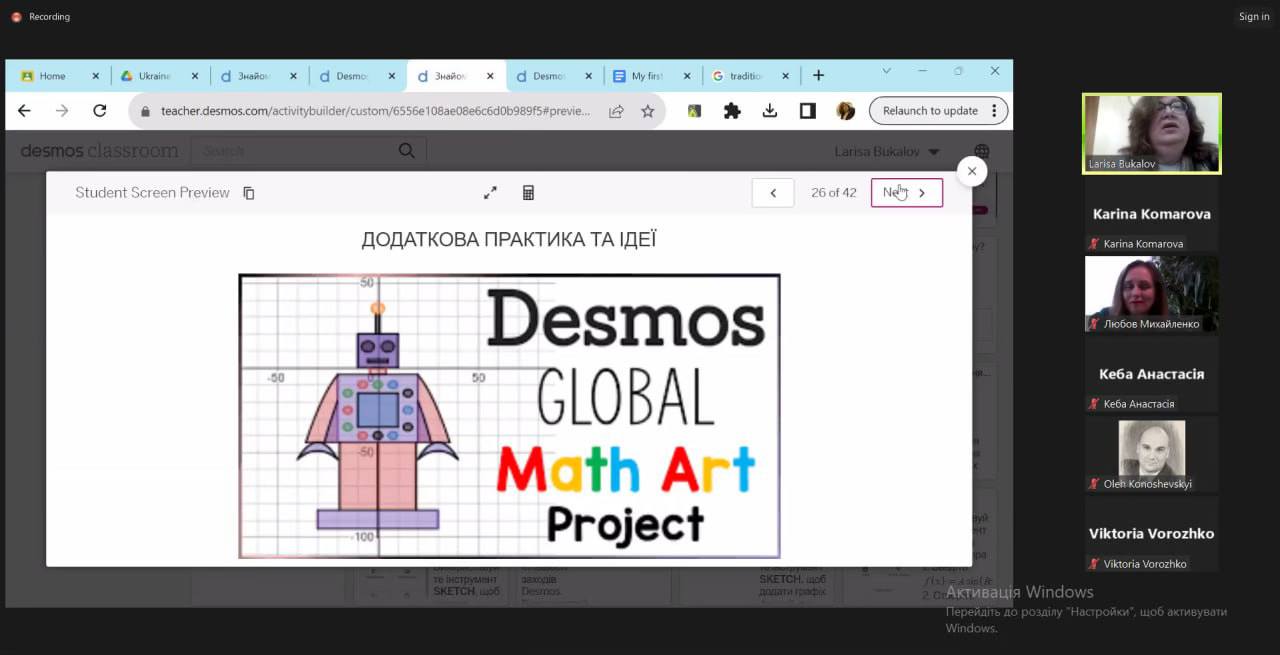This screenshot has width=1280, height=655.
Task: Go to the previous preview screen
Action: pyautogui.click(x=773, y=193)
